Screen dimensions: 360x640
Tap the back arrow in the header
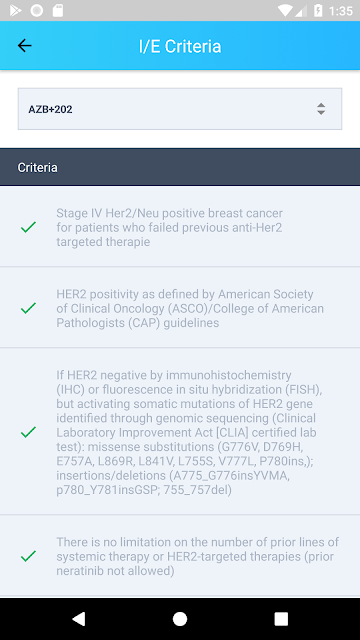(x=24, y=46)
